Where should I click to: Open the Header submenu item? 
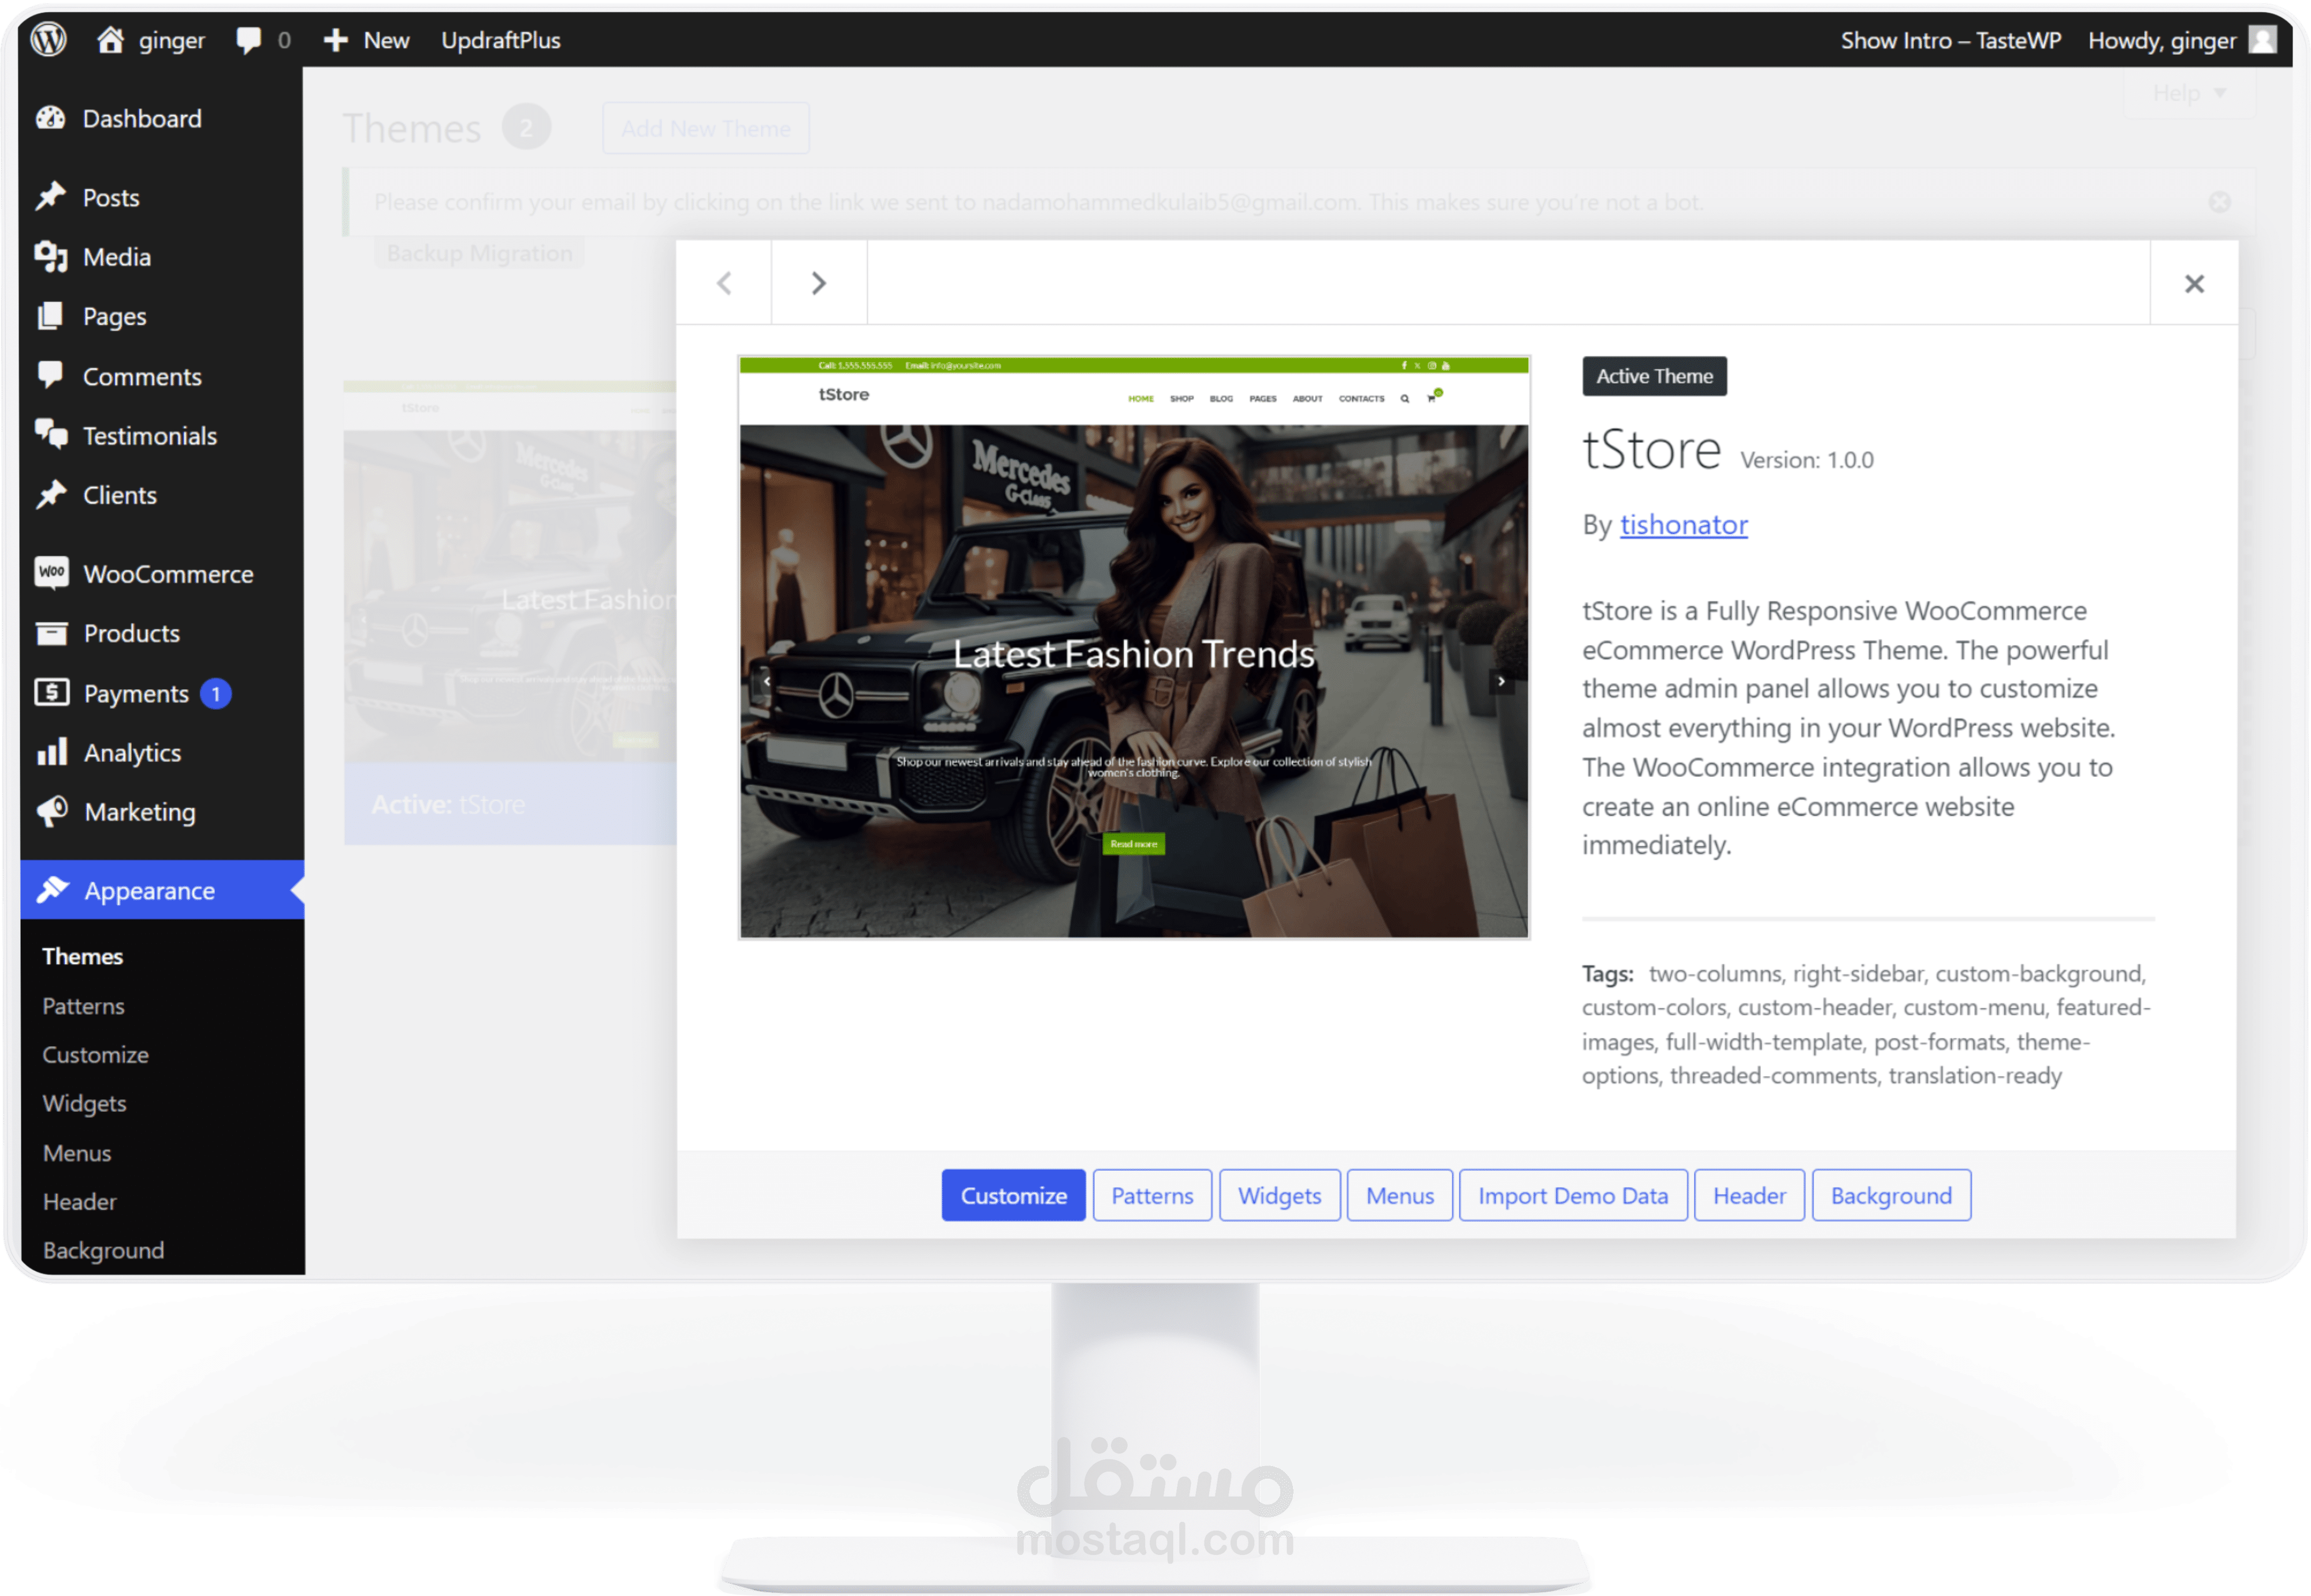[80, 1202]
